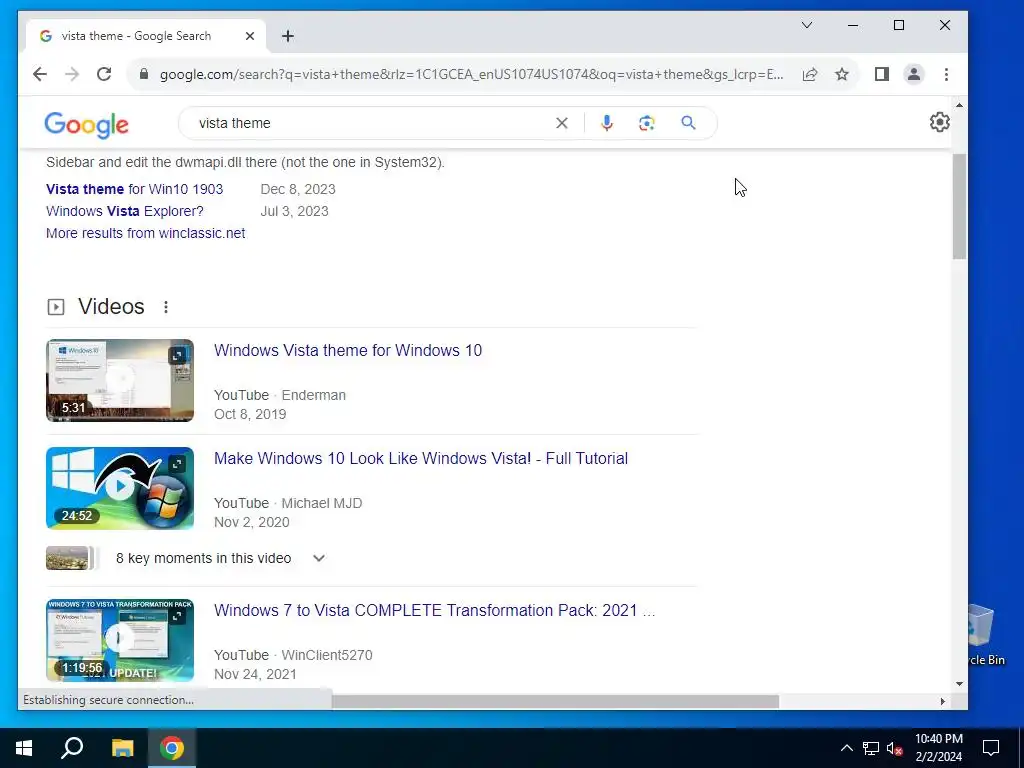
Task: Select the Recycle Bin on the desktop
Action: click(x=986, y=633)
